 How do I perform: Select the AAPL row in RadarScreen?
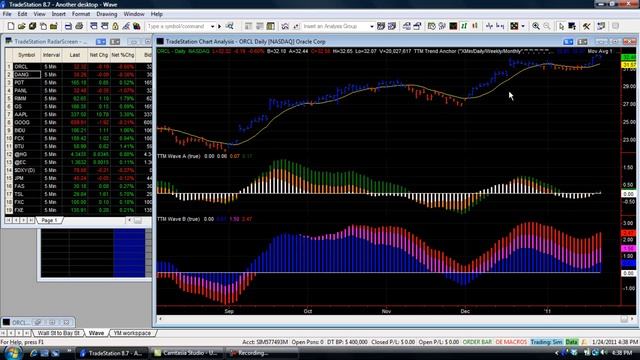pyautogui.click(x=78, y=115)
